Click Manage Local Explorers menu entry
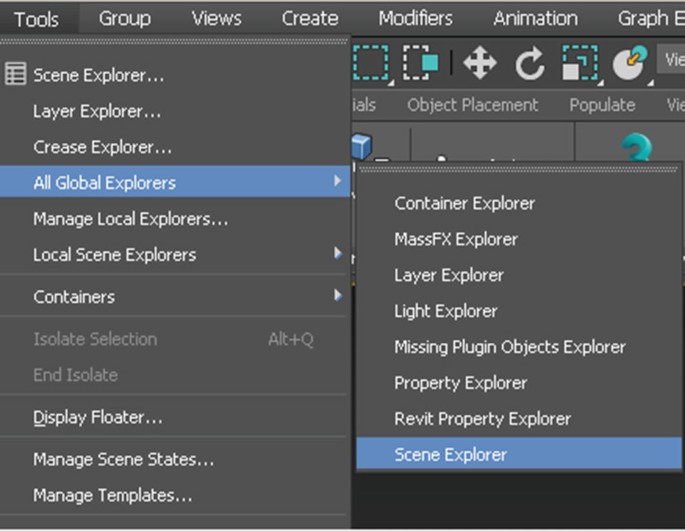Image resolution: width=685 pixels, height=531 pixels. [x=130, y=219]
